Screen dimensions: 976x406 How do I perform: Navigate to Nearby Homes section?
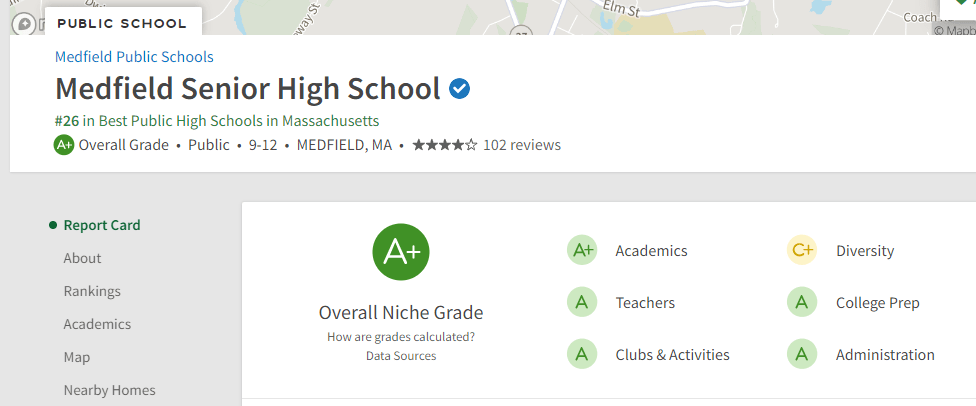[109, 390]
